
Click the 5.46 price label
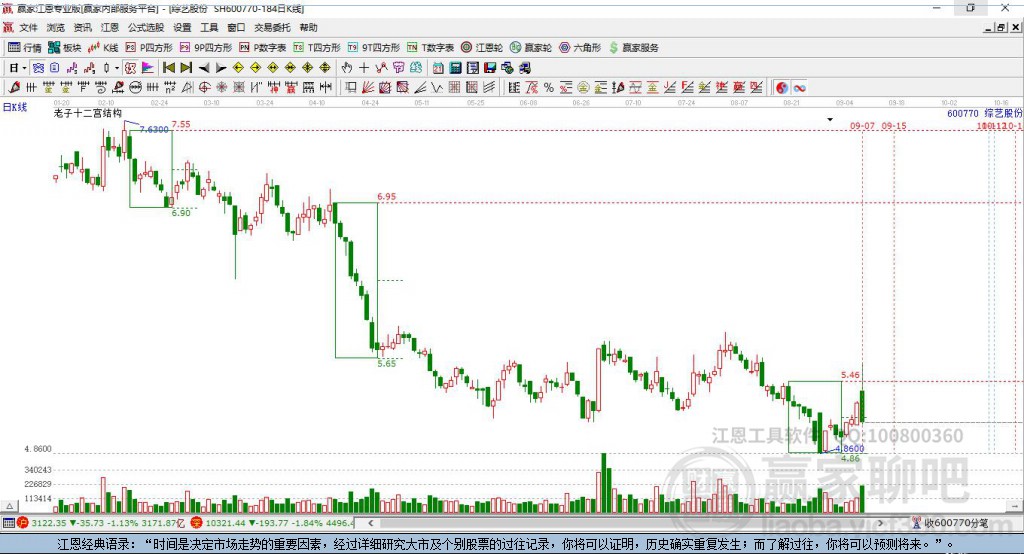pyautogui.click(x=850, y=375)
